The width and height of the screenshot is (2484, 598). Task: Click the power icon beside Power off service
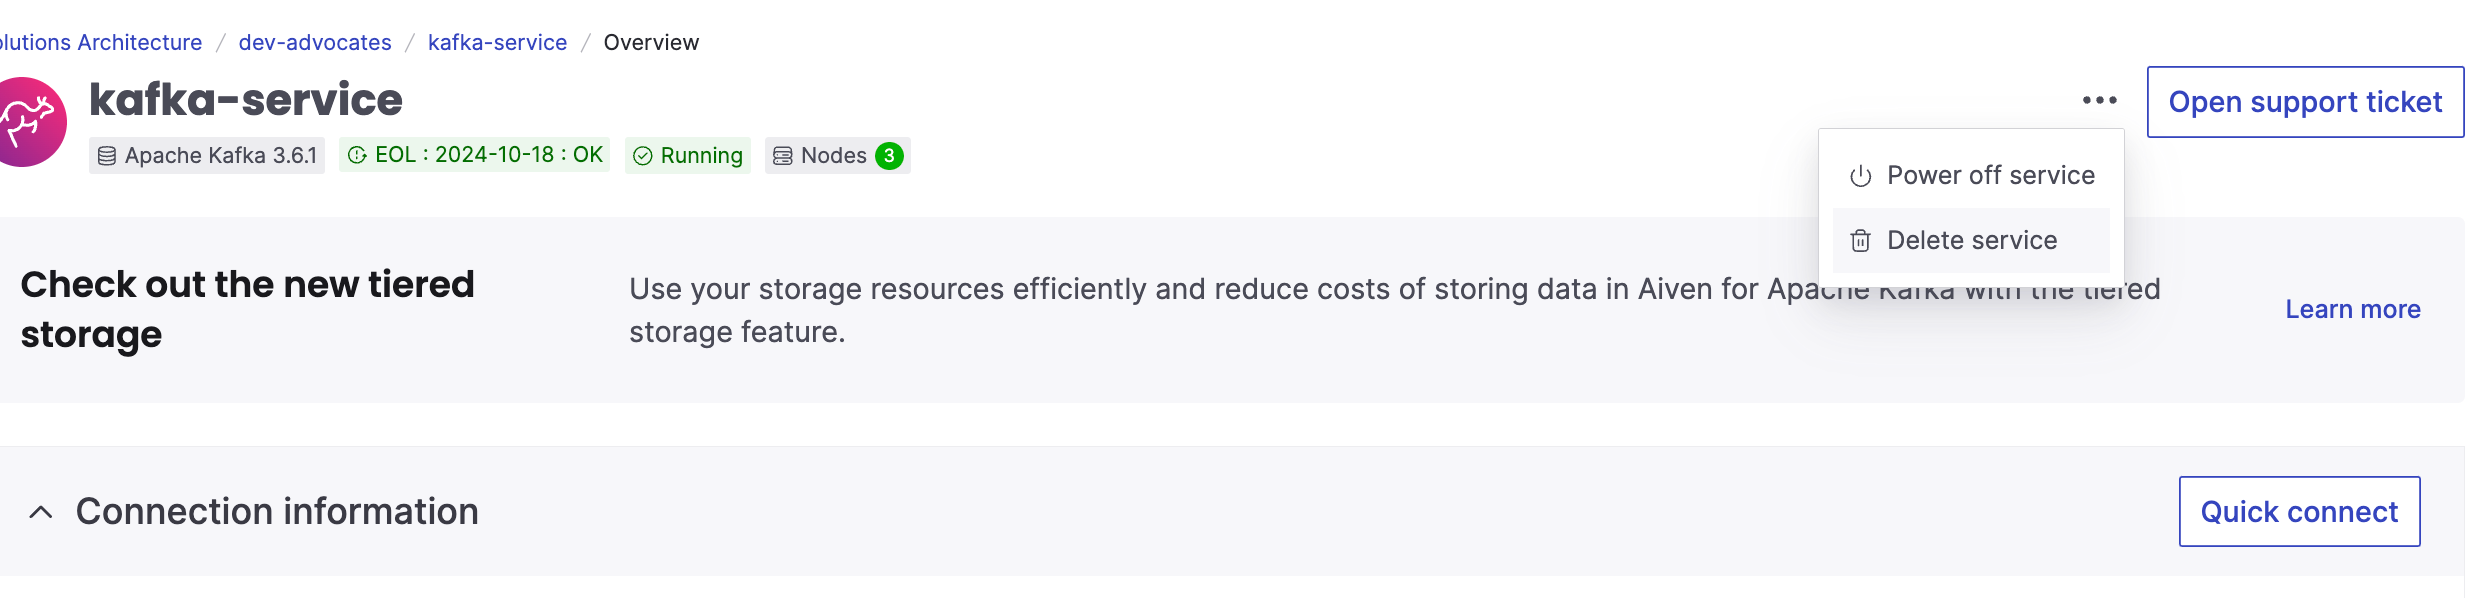pyautogui.click(x=1861, y=174)
